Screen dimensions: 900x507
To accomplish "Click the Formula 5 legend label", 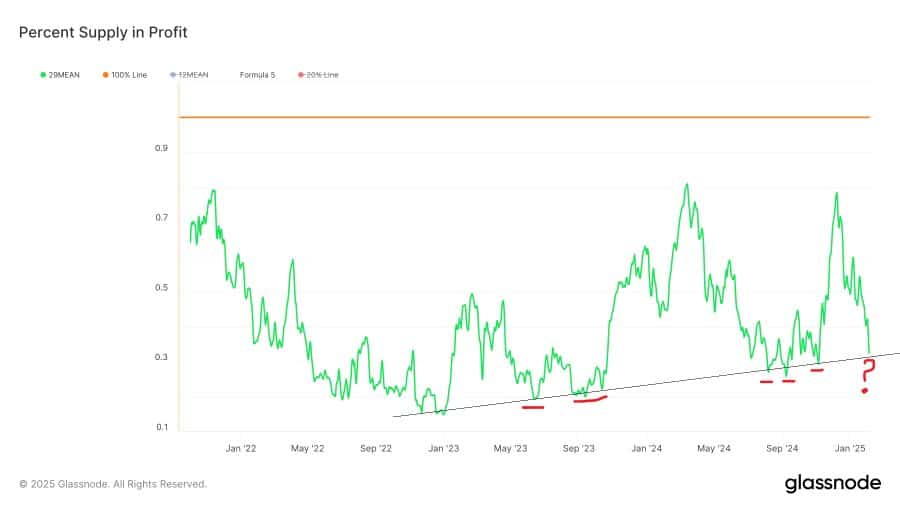I will (257, 75).
